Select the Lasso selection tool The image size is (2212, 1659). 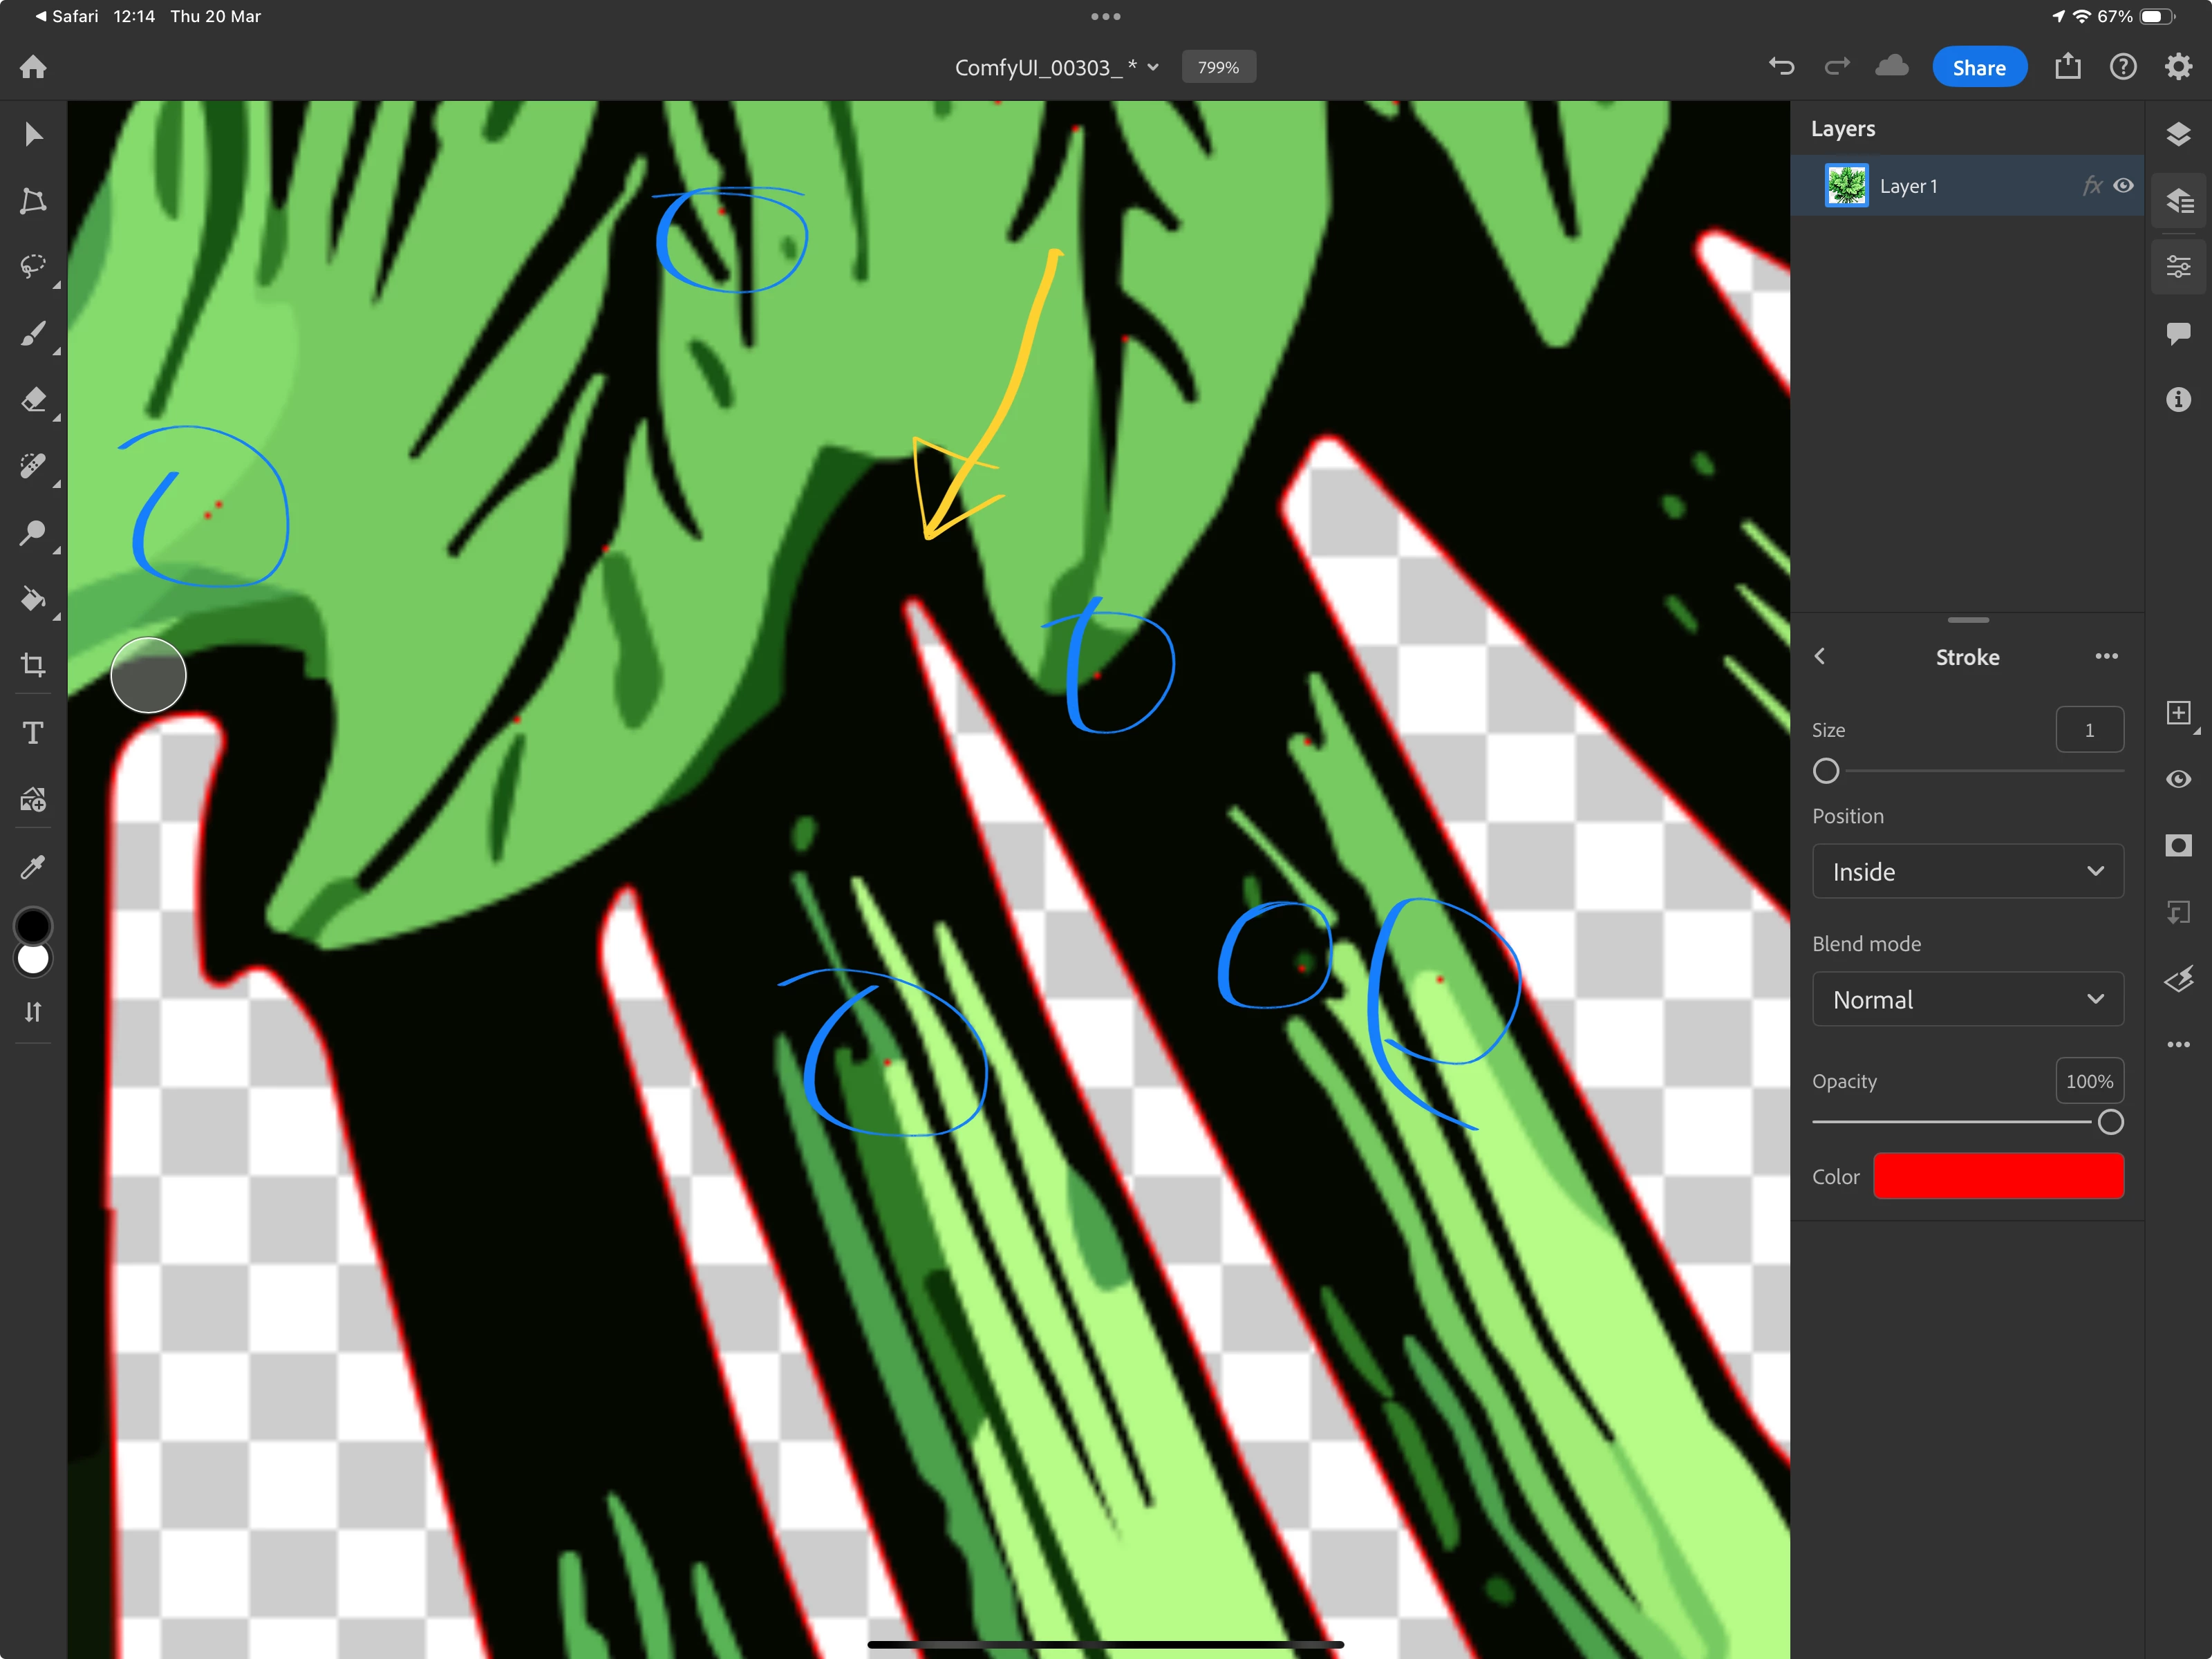pos(33,266)
